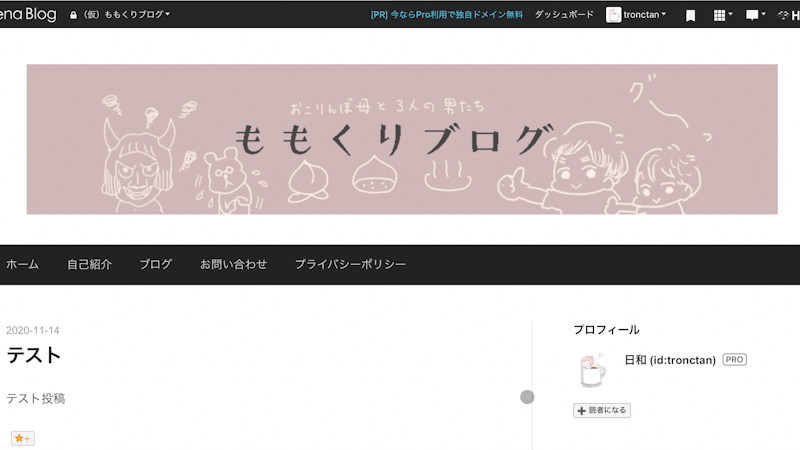The height and width of the screenshot is (450, 800).
Task: Click the profile avatar image of the mug
Action: (x=593, y=370)
